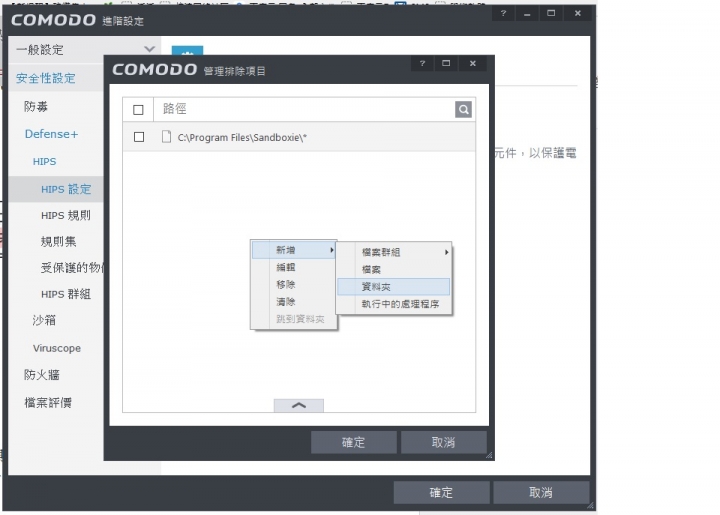Click 確定 in the 管理排除項目 dialog
720x515 pixels.
point(354,442)
